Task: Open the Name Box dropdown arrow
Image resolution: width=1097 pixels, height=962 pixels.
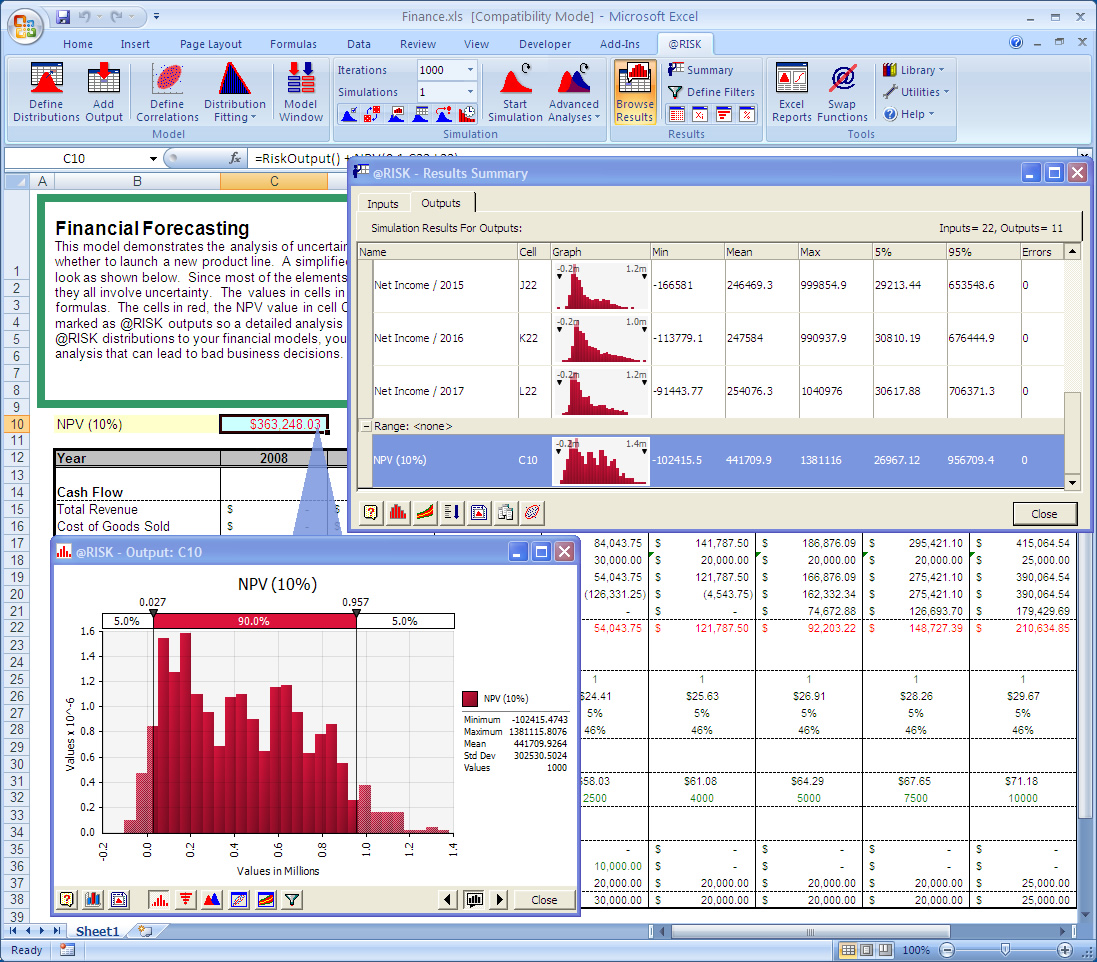Action: pos(153,159)
